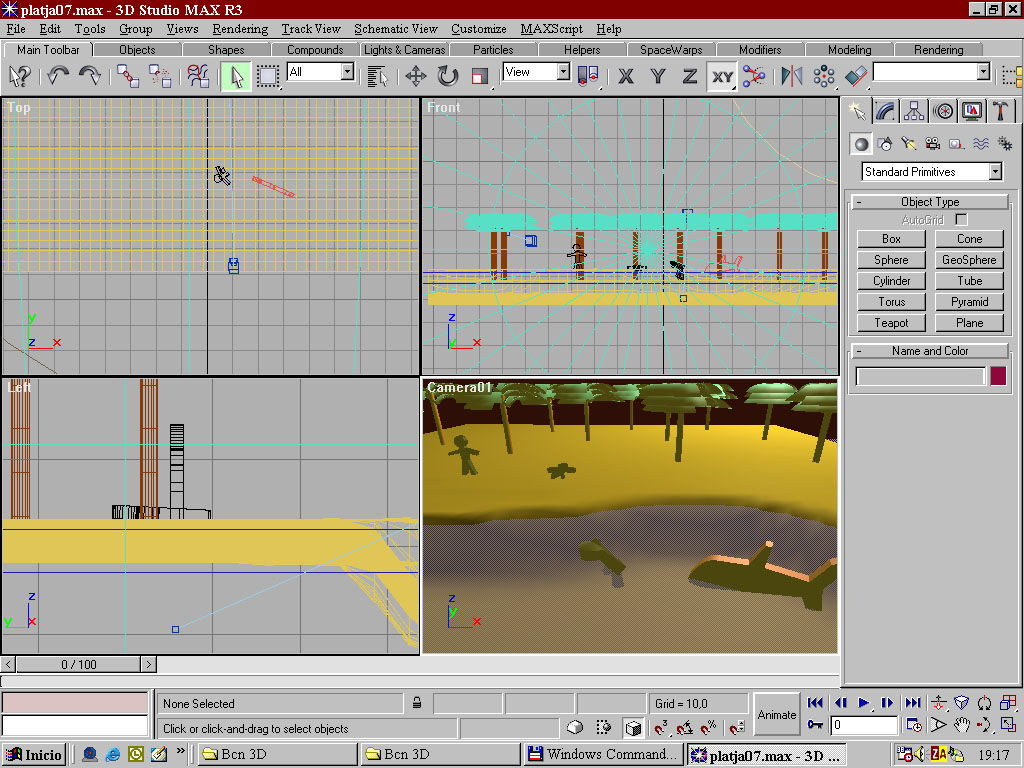Screen dimensions: 1024x768
Task: Click the Play Animation button
Action: 864,703
